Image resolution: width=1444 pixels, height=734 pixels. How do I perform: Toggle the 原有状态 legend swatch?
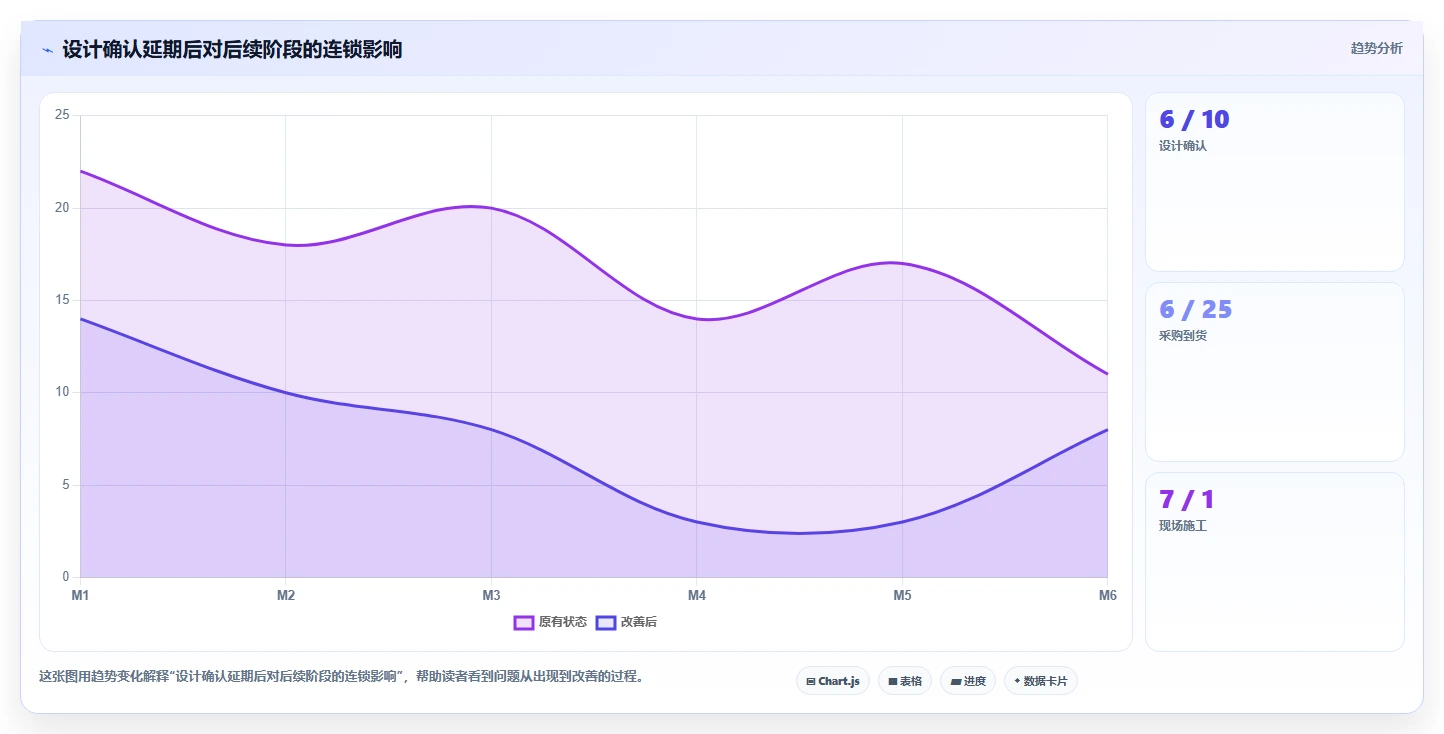pyautogui.click(x=524, y=622)
